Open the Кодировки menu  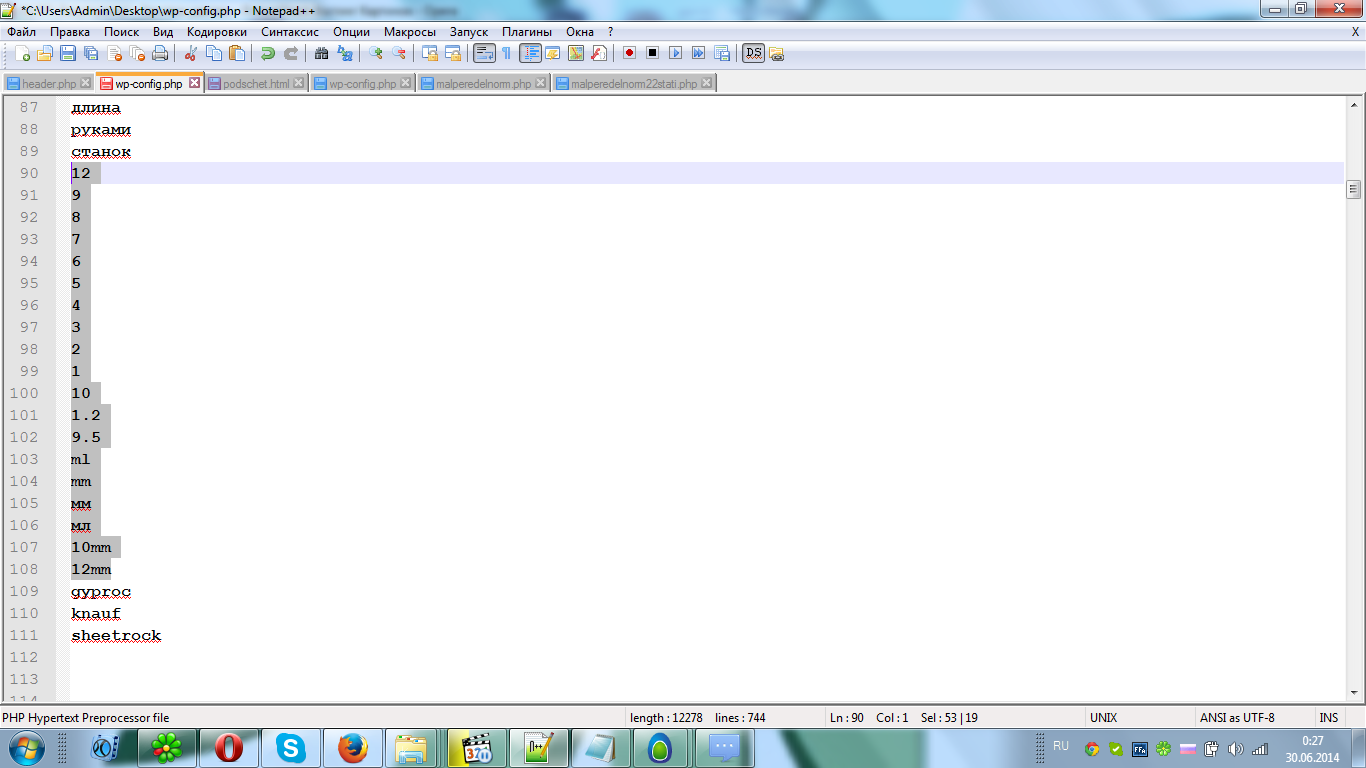coord(216,32)
